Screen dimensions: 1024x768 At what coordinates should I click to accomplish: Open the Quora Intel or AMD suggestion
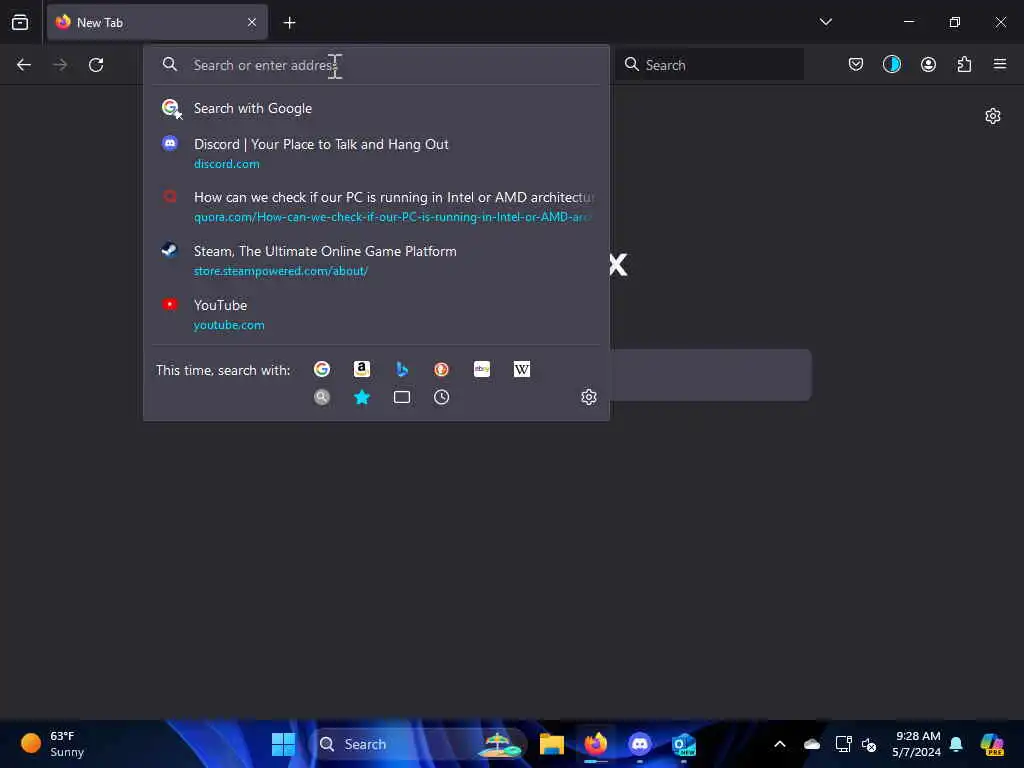[x=376, y=206]
